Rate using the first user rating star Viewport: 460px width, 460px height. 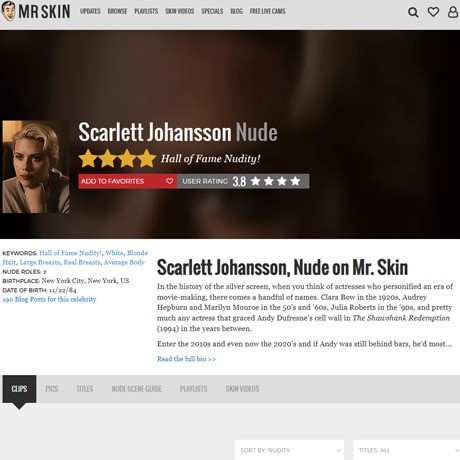click(255, 181)
